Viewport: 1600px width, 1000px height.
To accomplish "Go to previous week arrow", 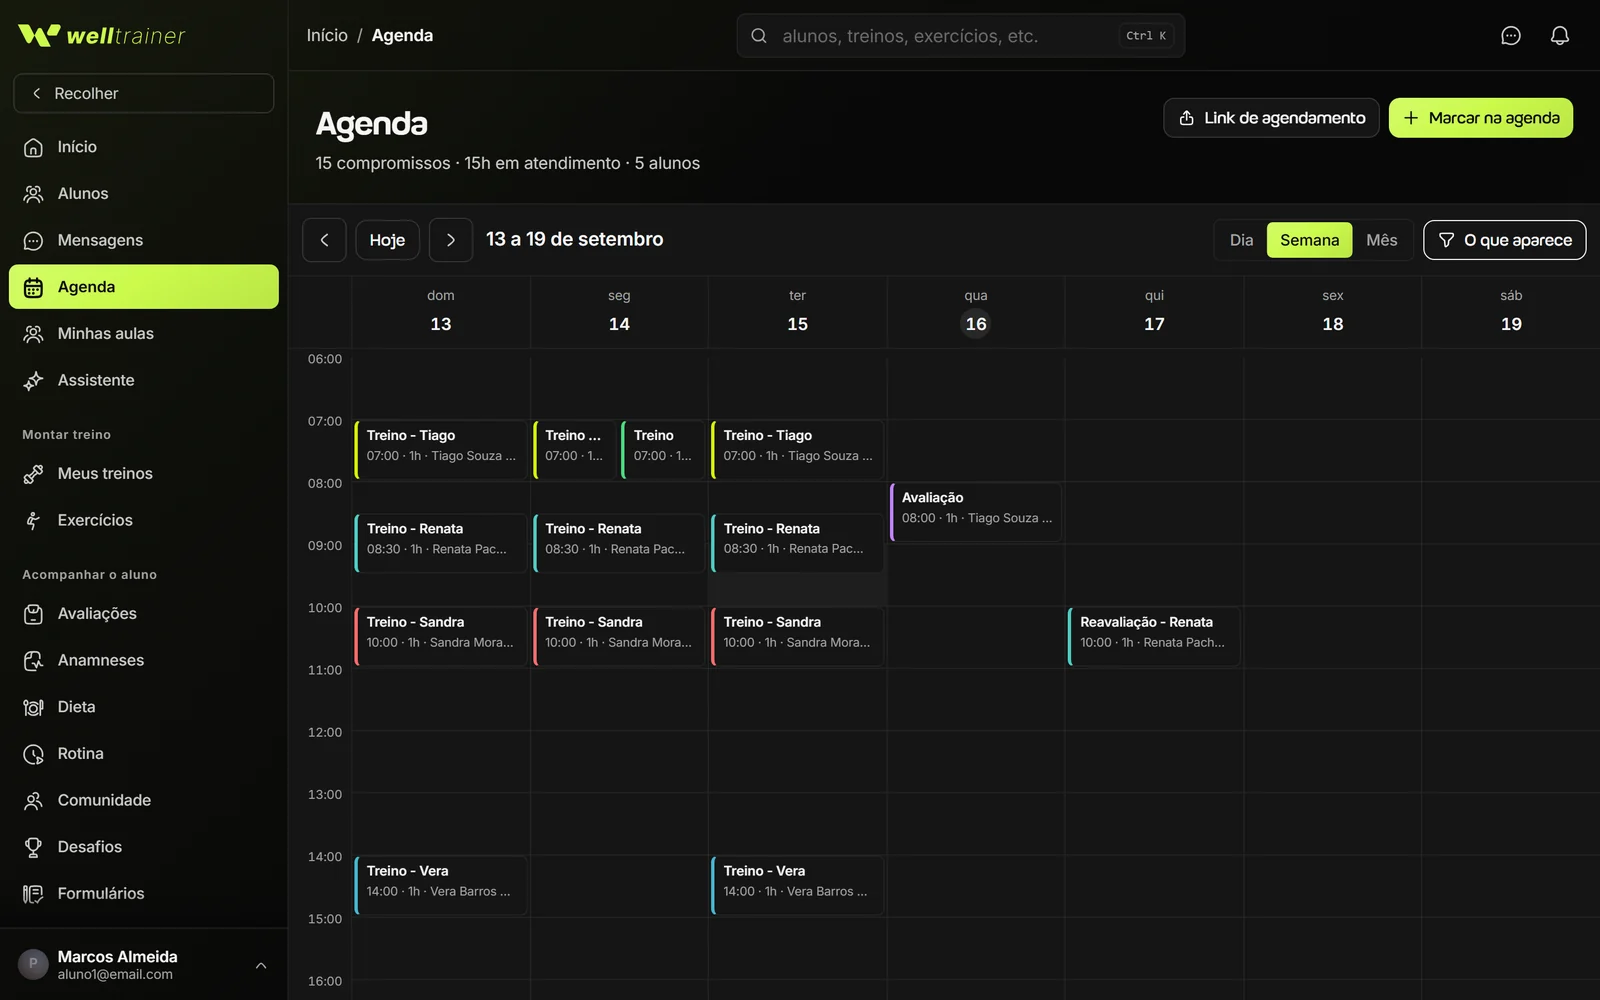I will 324,240.
